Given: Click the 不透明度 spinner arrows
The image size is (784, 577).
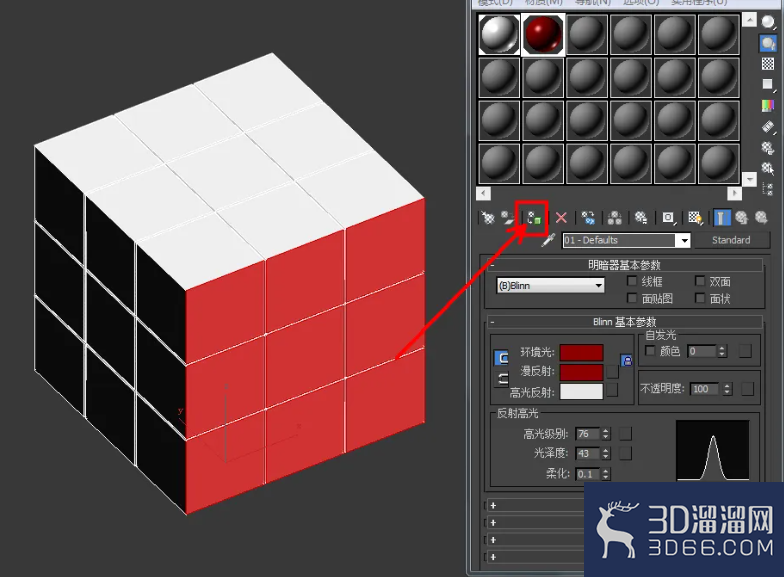Looking at the screenshot, I should tap(728, 389).
